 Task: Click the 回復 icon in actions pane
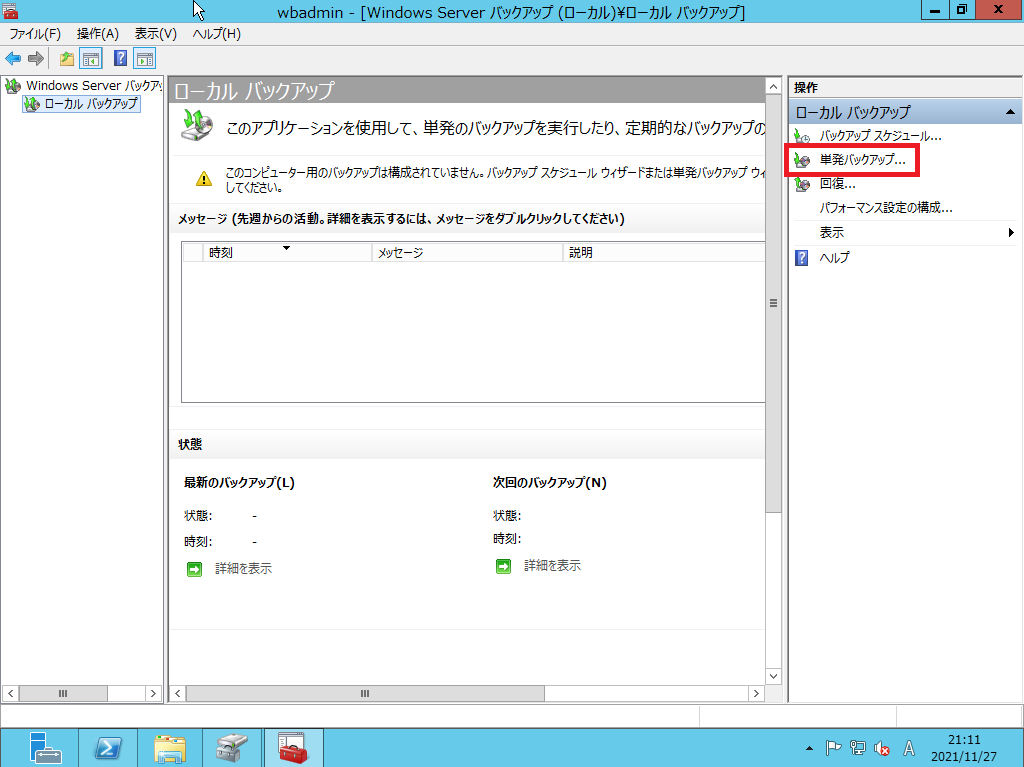(802, 184)
